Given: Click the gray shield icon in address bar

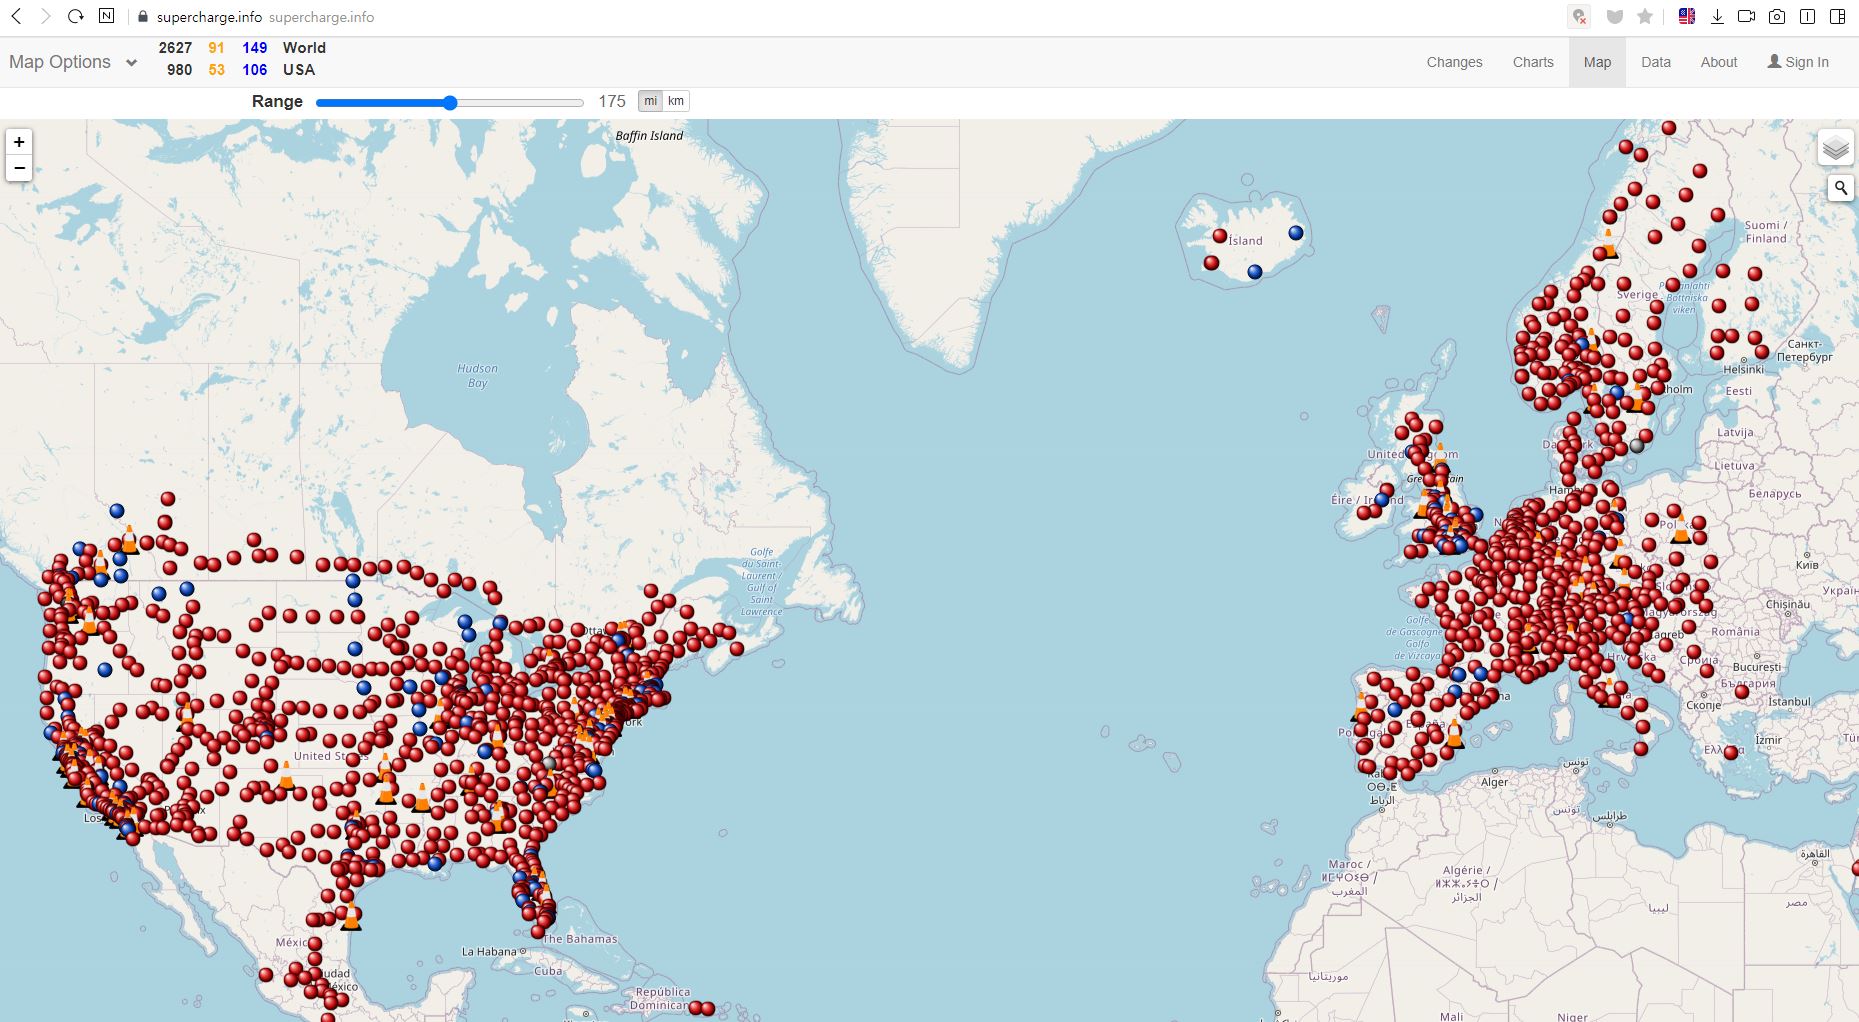Looking at the screenshot, I should pos(1614,17).
